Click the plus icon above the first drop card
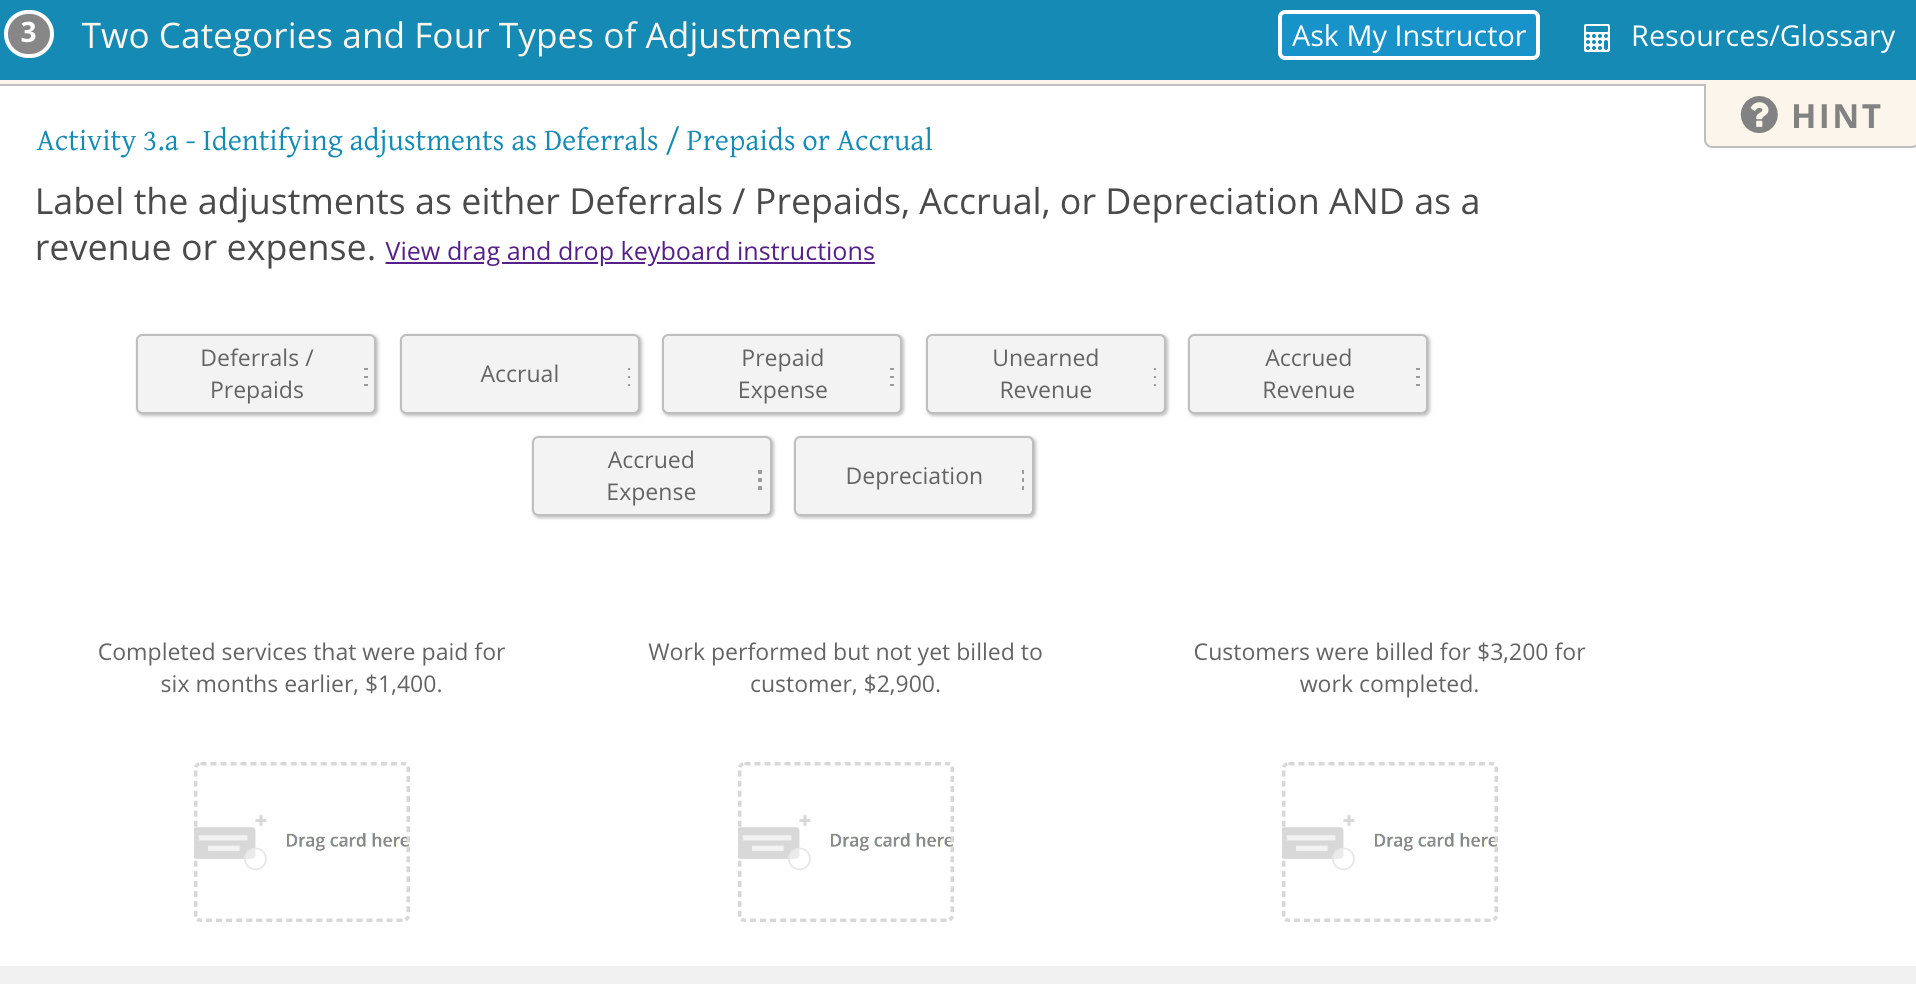 click(x=261, y=820)
